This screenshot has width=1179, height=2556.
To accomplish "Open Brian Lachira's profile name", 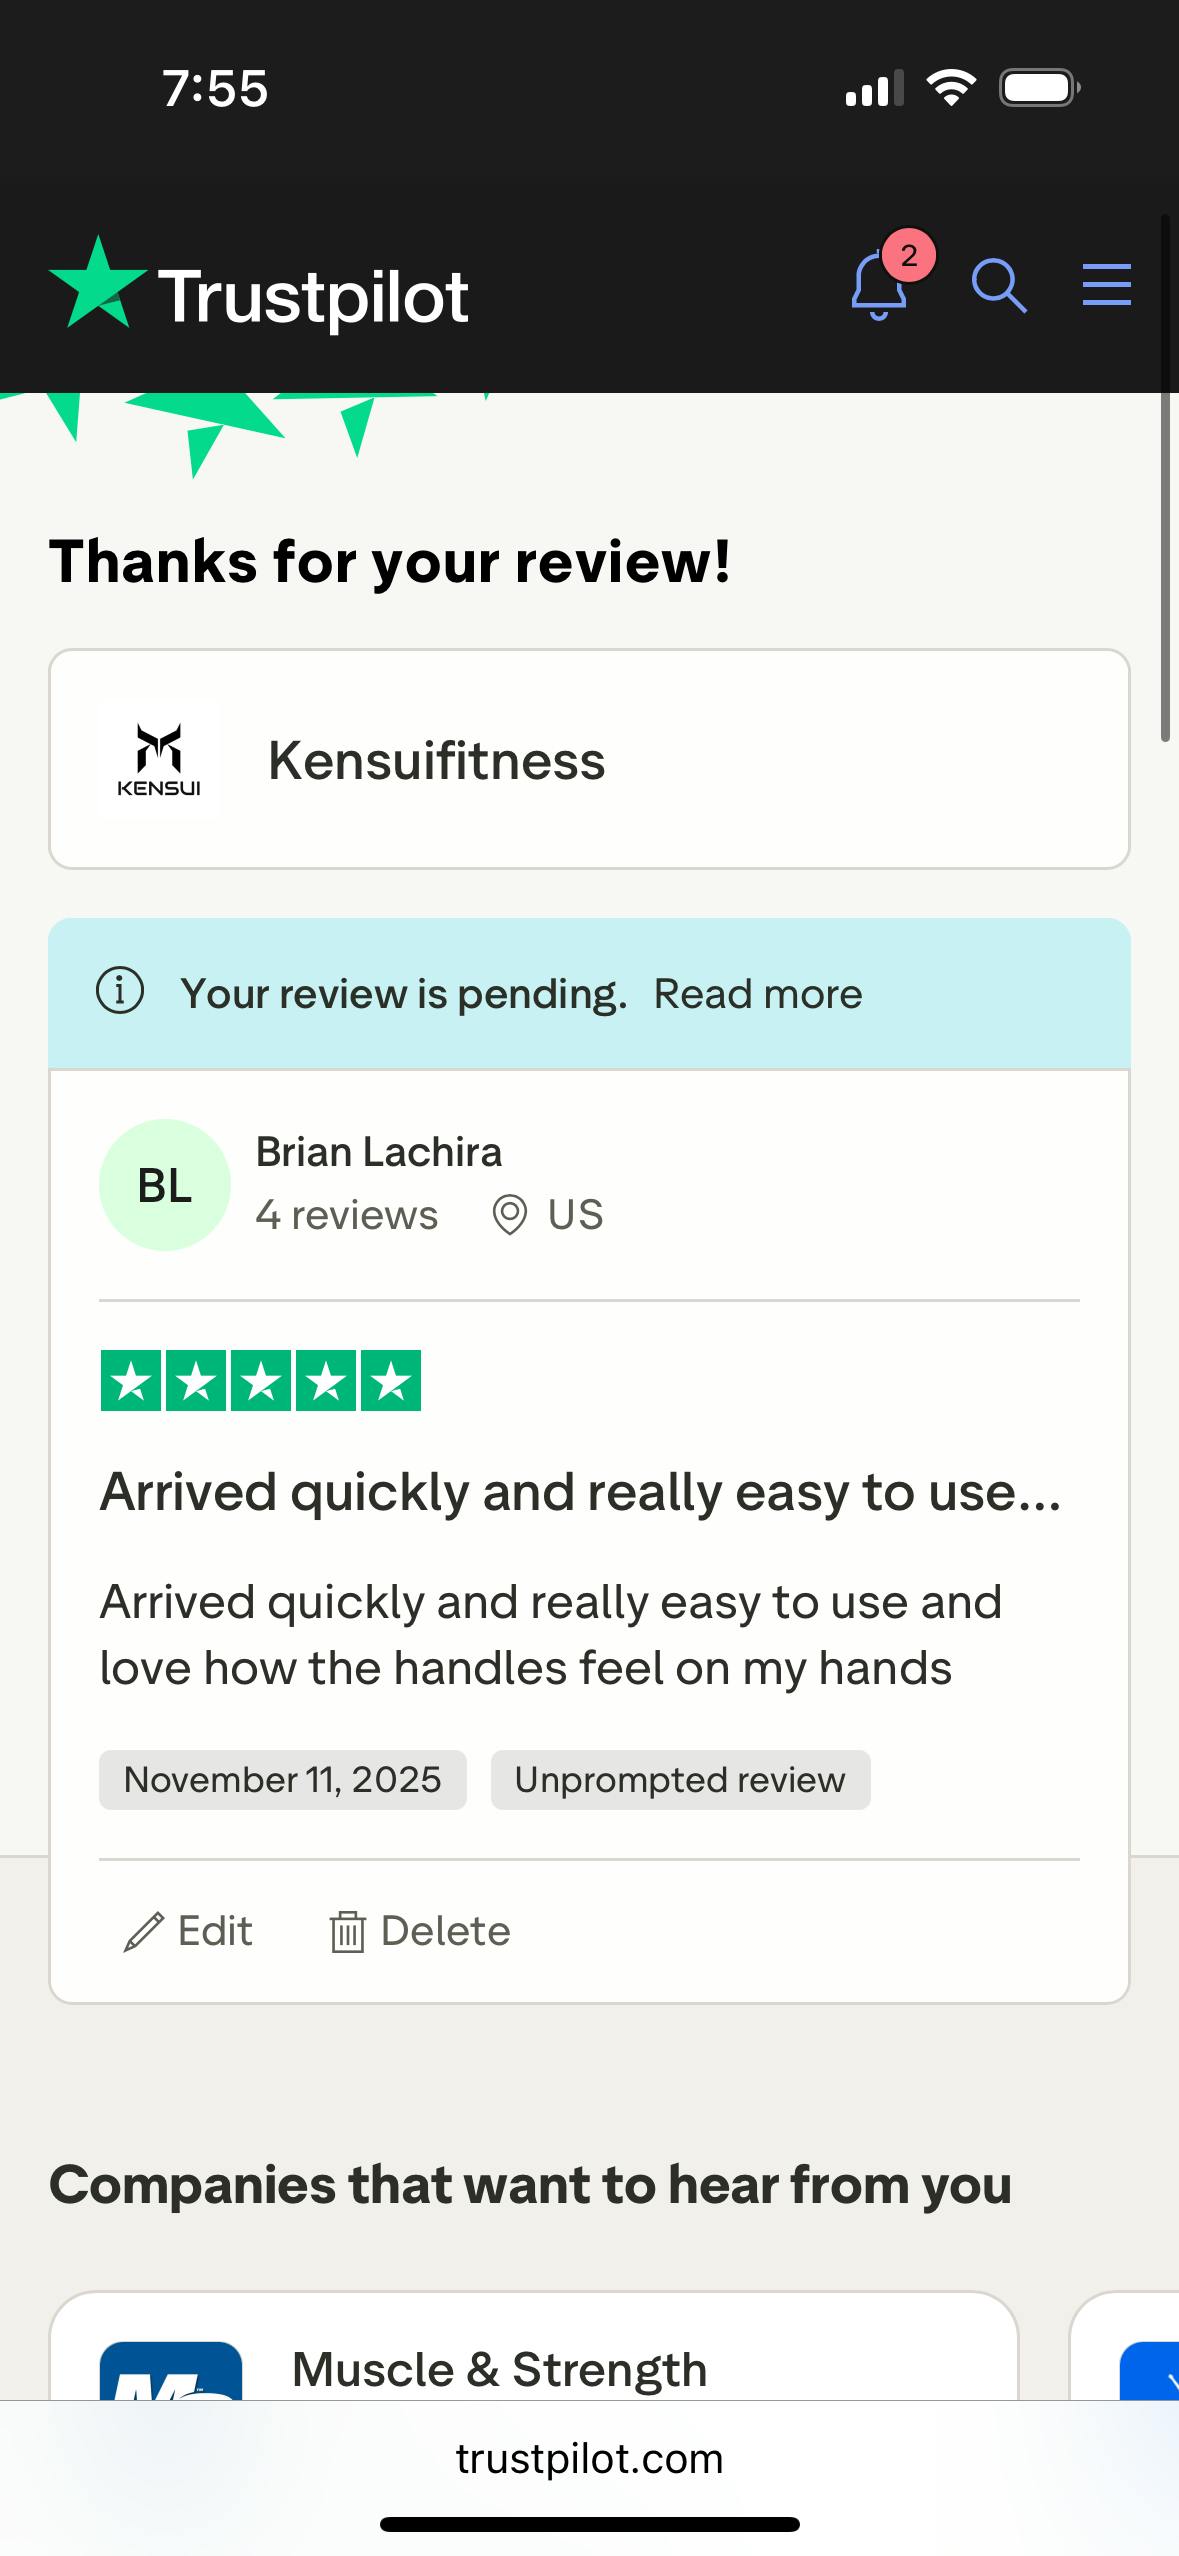I will click(x=378, y=1152).
